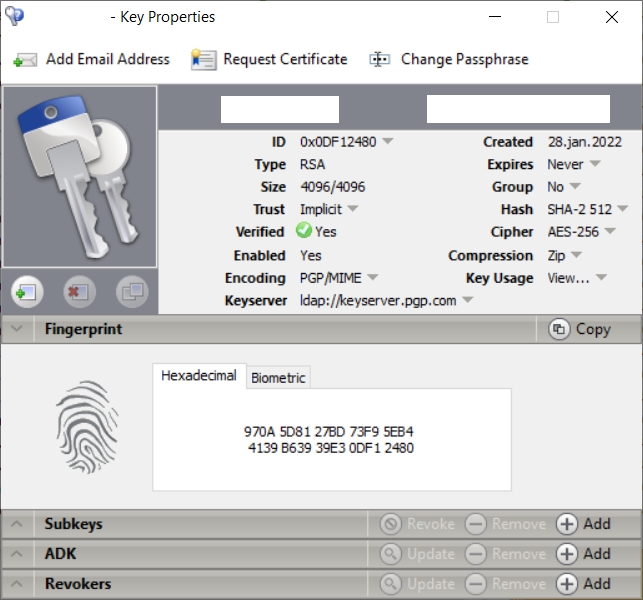
Task: Click the green Verified checkmark
Action: coord(304,232)
